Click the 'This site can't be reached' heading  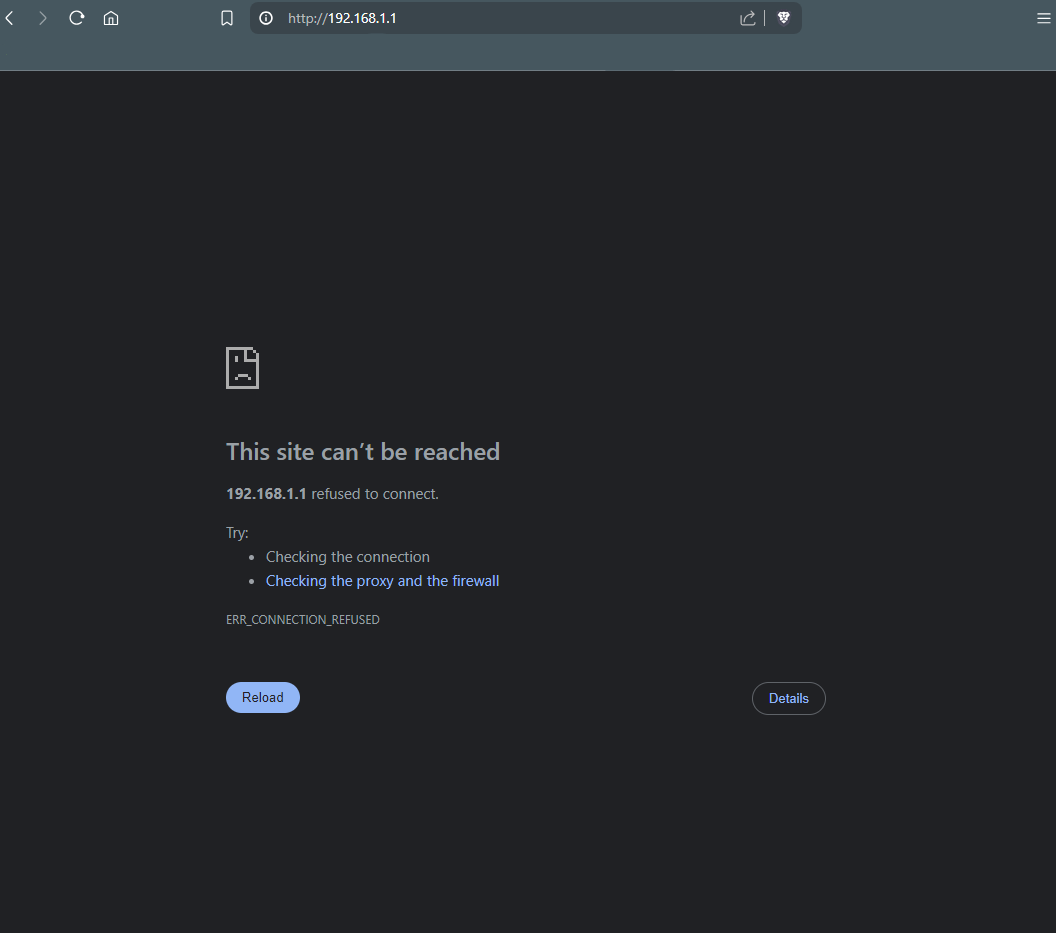click(363, 451)
